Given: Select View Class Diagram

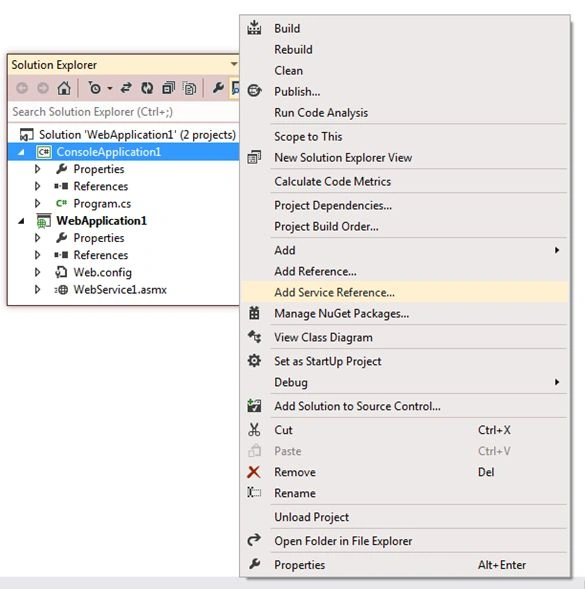Looking at the screenshot, I should coord(405,337).
